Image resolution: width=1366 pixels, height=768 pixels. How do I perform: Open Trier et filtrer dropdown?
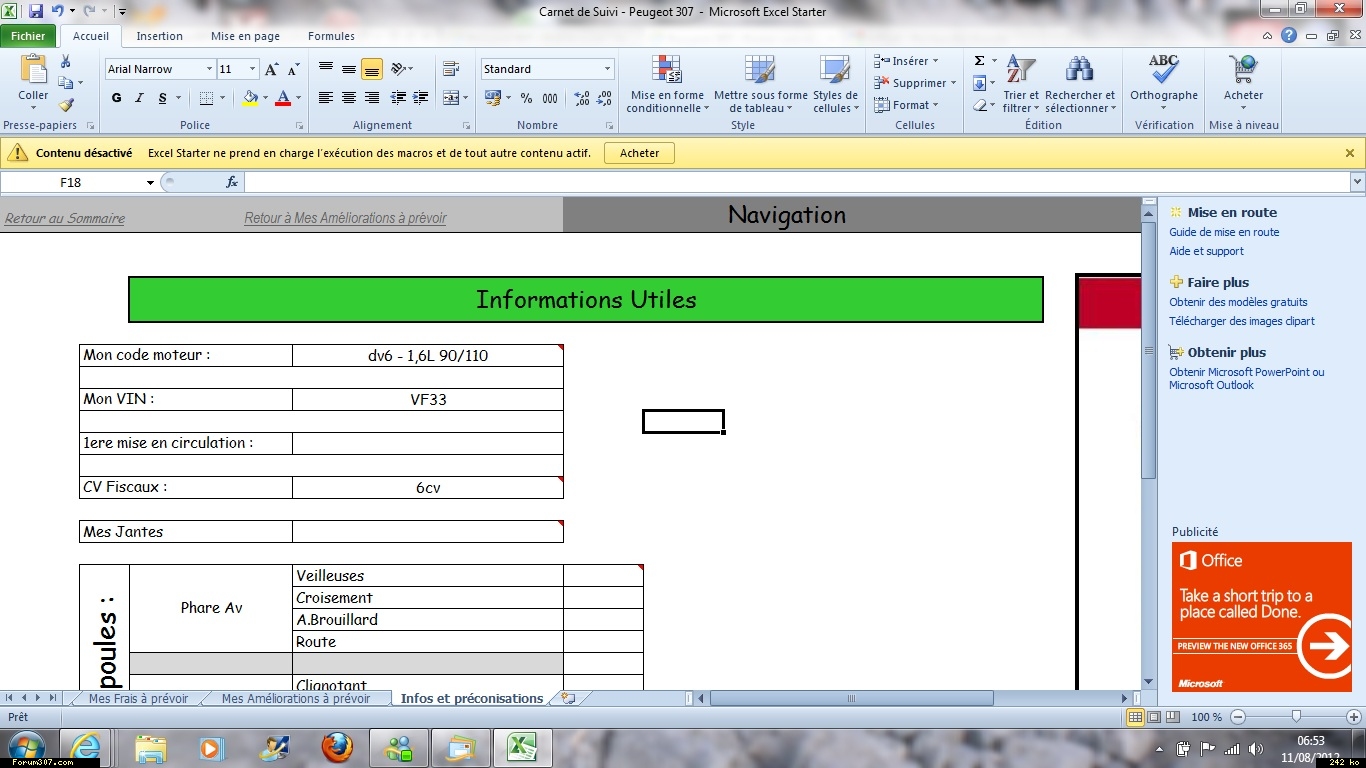point(1021,83)
